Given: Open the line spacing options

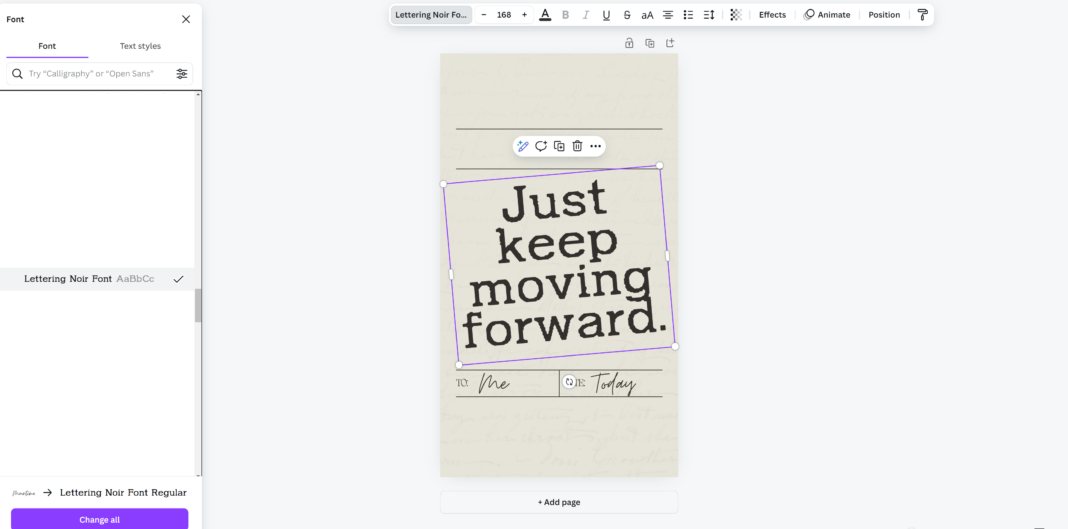Looking at the screenshot, I should (709, 15).
